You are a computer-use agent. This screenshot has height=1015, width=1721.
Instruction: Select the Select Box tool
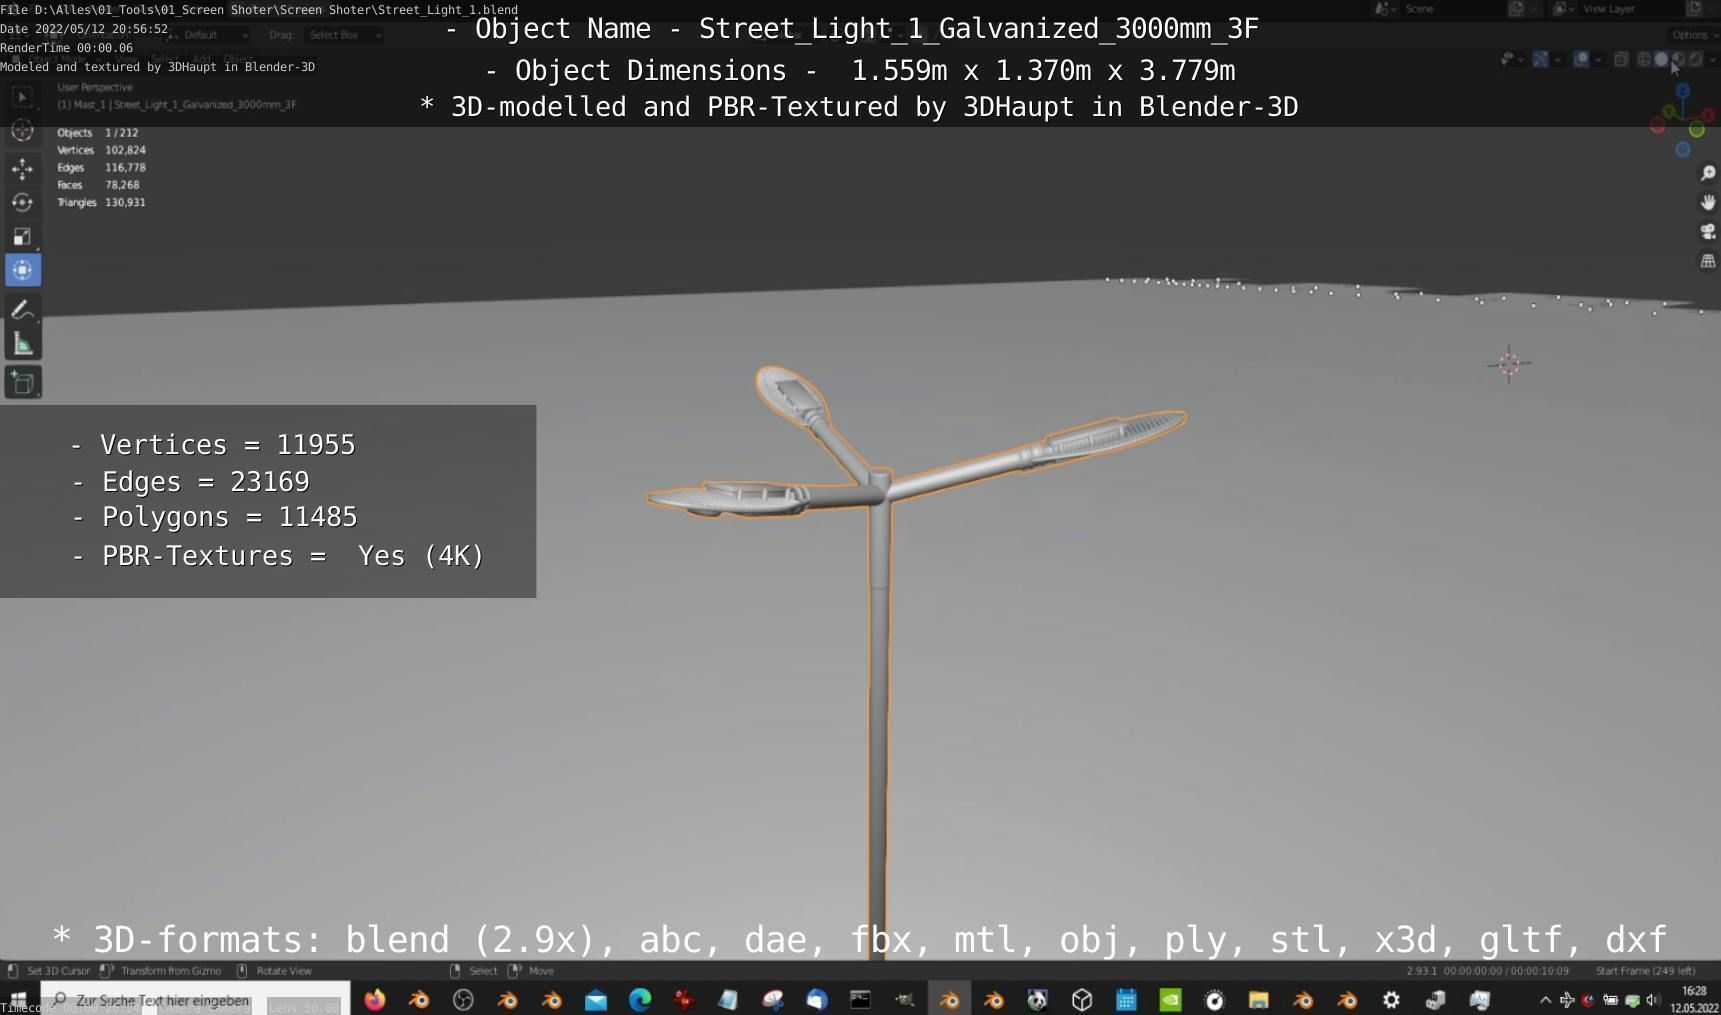pos(22,97)
